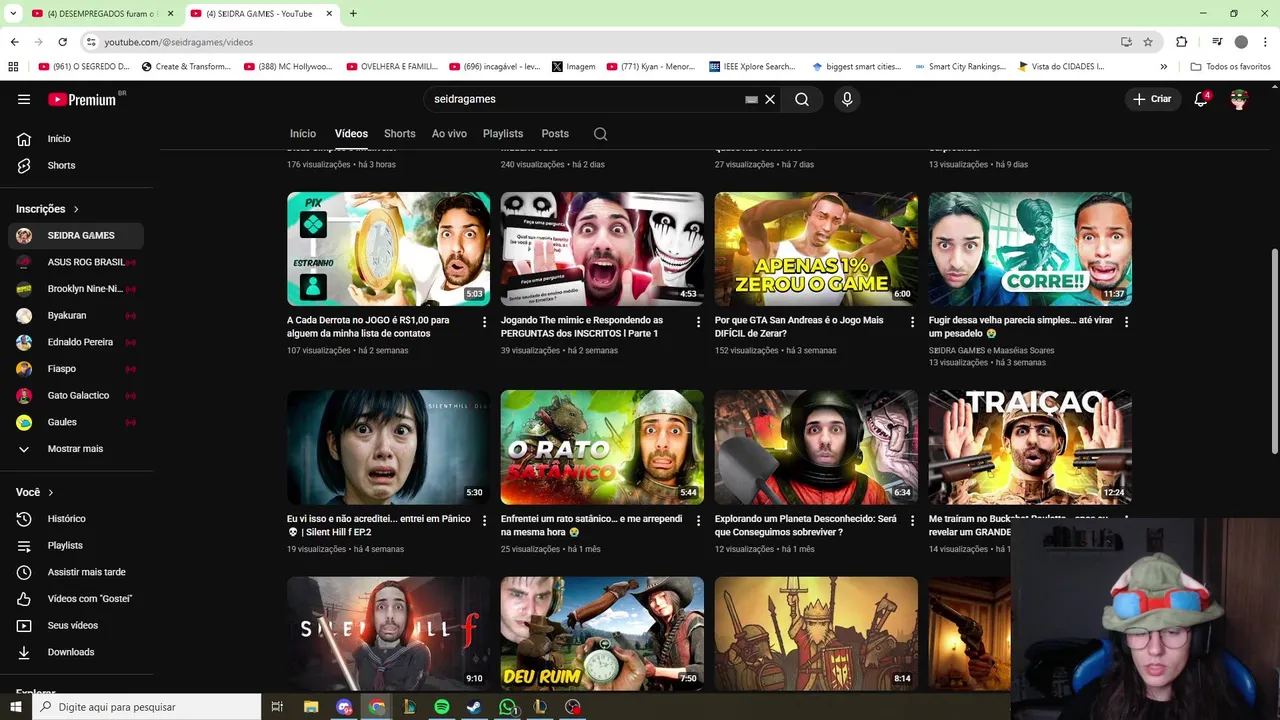This screenshot has width=1280, height=720.
Task: Open the Ao vivo channel tab
Action: (x=449, y=133)
